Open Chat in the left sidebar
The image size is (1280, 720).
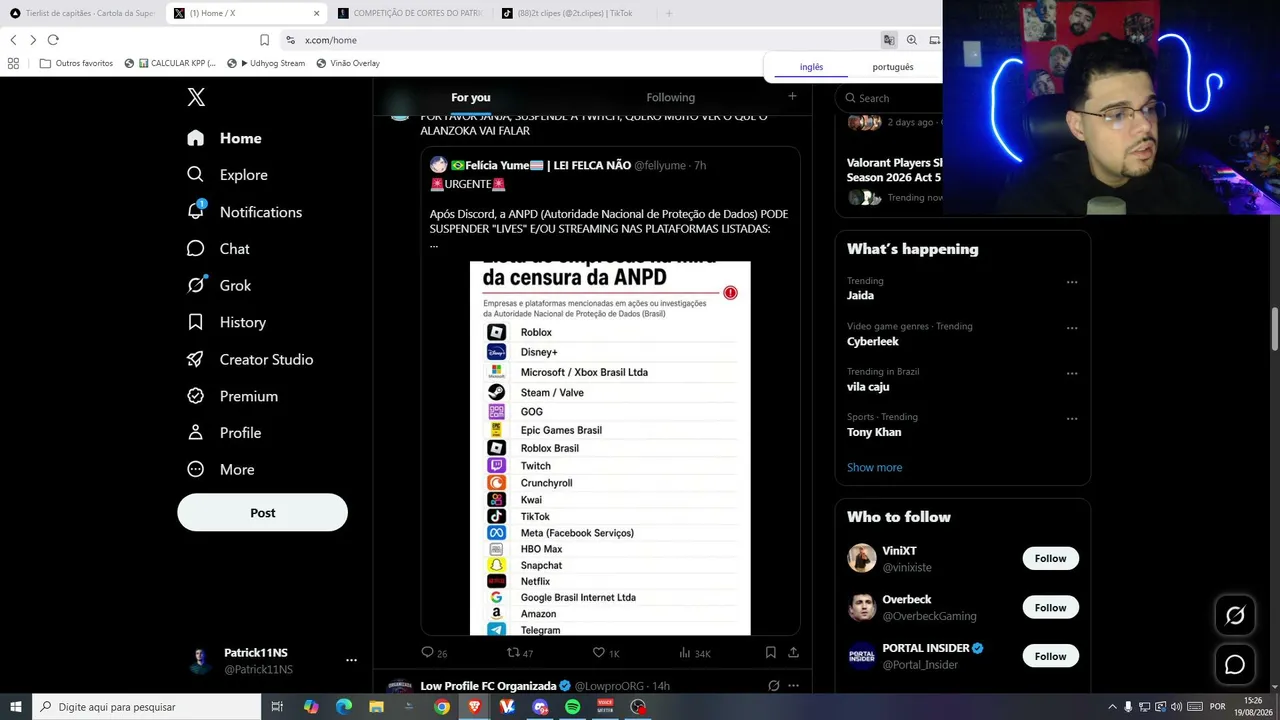tap(219, 249)
